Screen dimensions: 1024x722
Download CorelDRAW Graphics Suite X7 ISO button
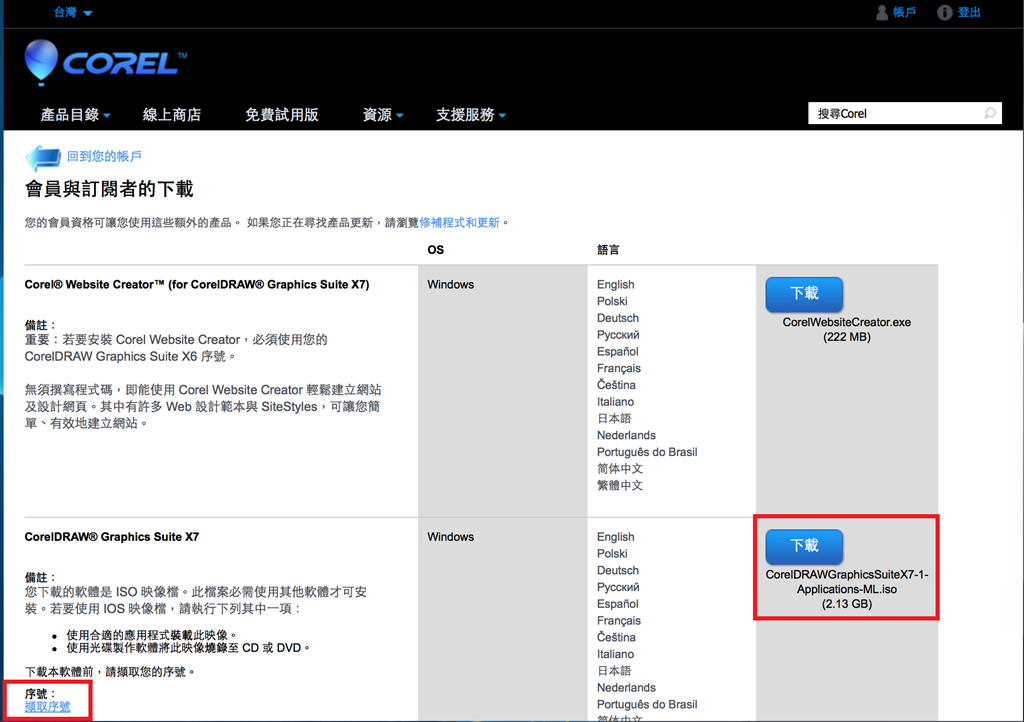(x=804, y=546)
